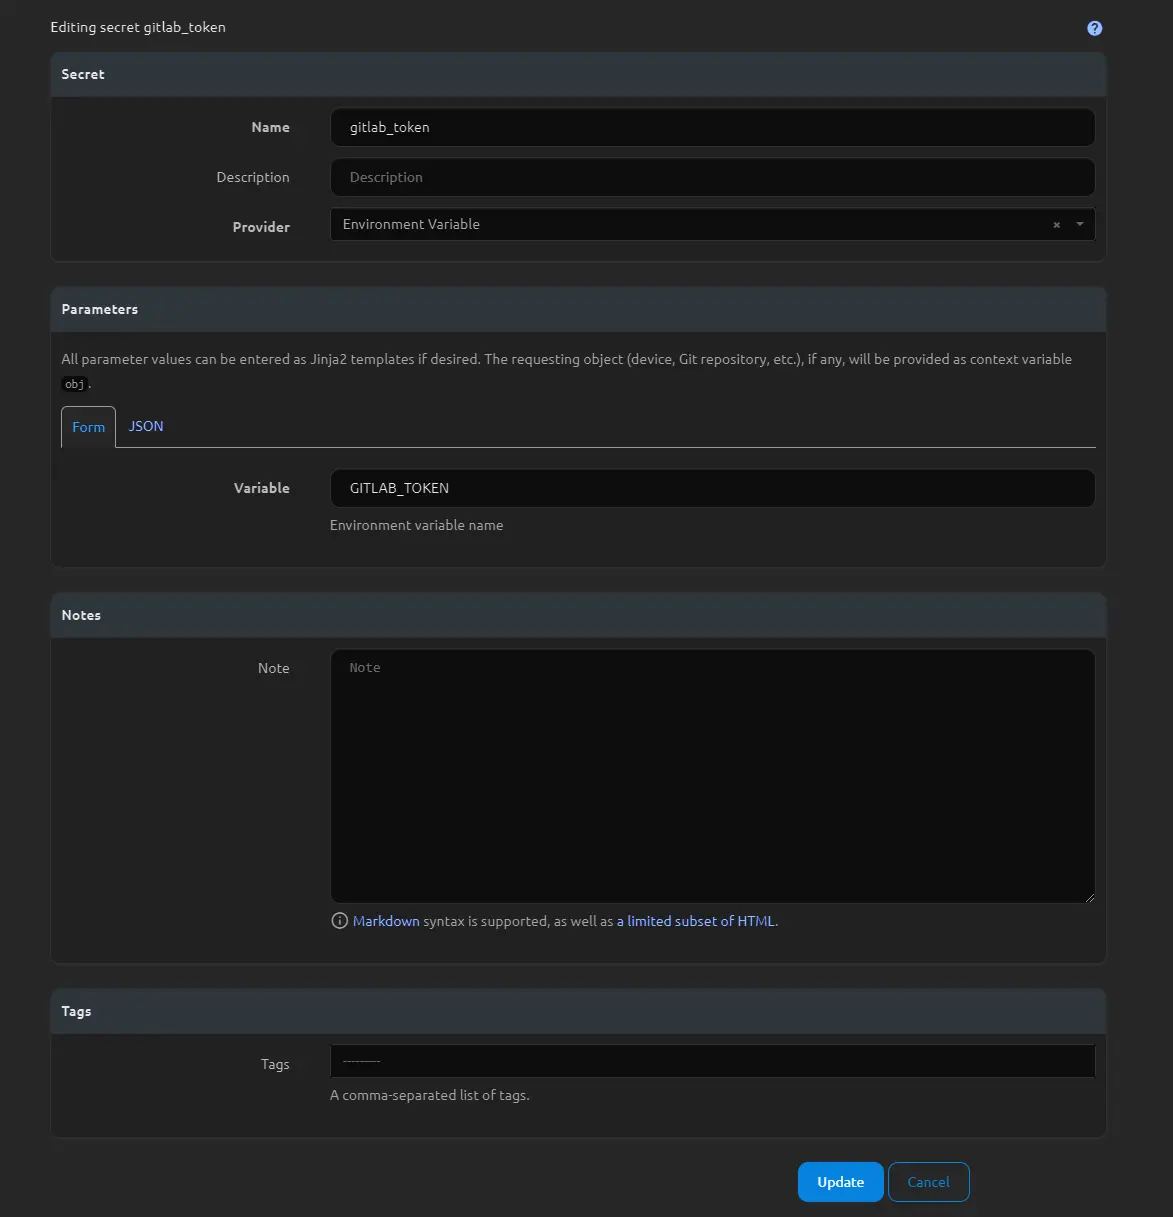Click the info icon beside the Markdown link
This screenshot has height=1217, width=1173.
tap(339, 921)
